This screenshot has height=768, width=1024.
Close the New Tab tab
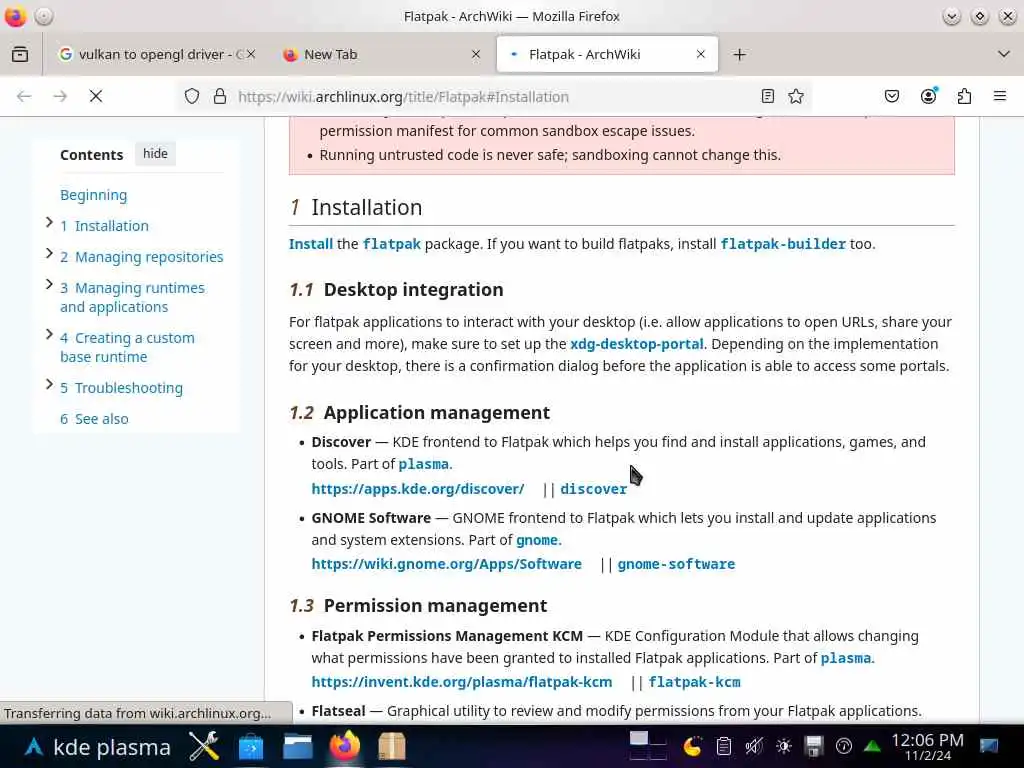tap(476, 54)
